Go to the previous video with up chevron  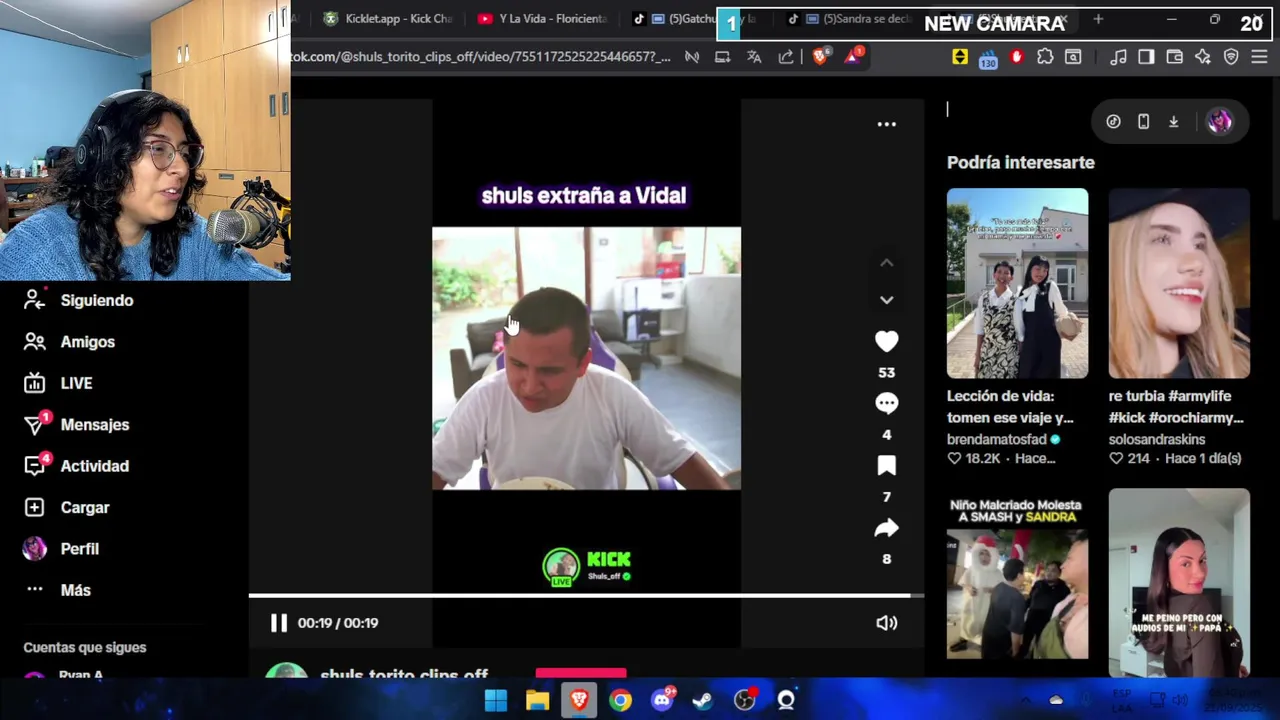pyautogui.click(x=886, y=263)
